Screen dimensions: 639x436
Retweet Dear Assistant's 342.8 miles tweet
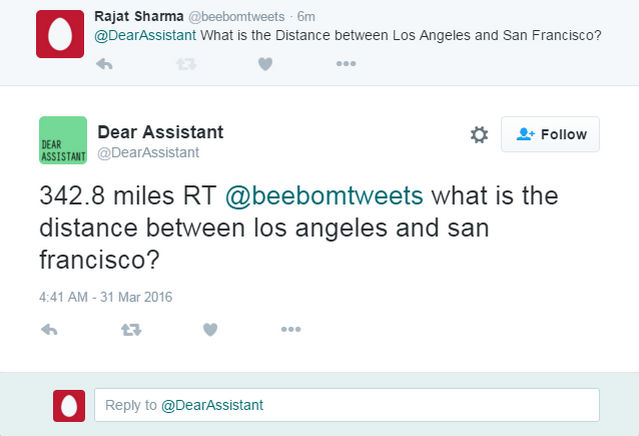[131, 329]
